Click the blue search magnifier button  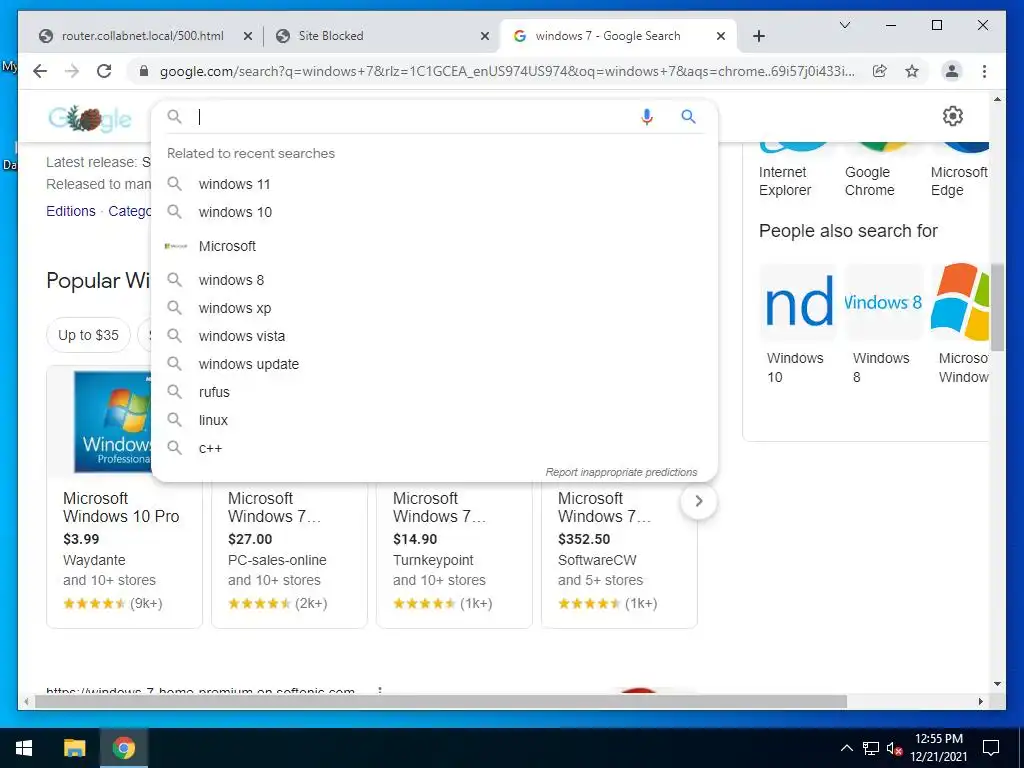pyautogui.click(x=688, y=117)
